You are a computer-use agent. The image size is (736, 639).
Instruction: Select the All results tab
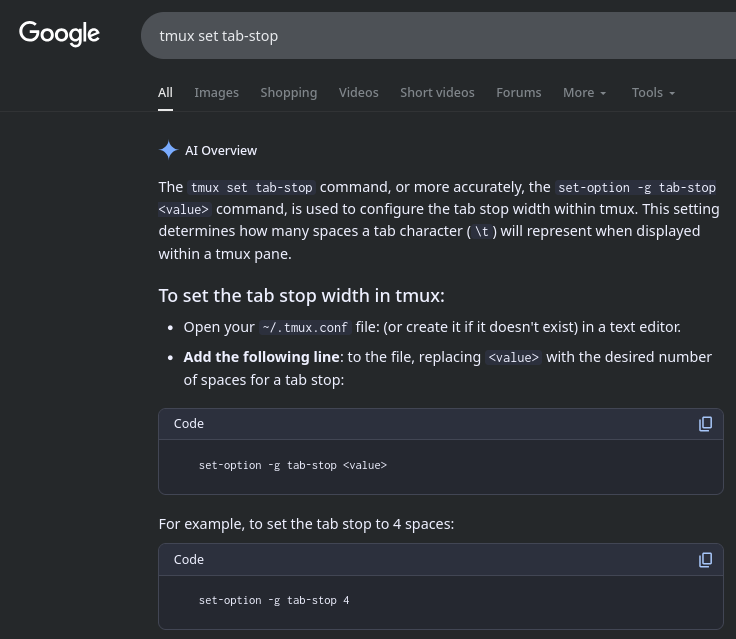(165, 92)
